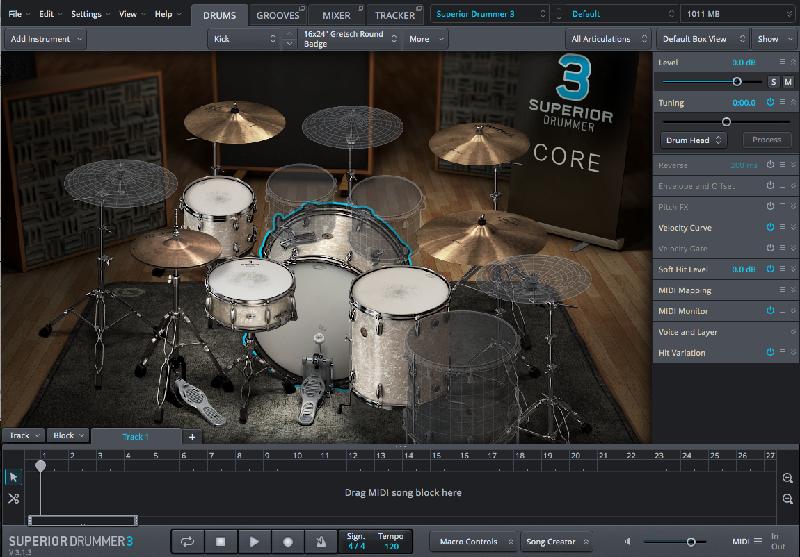Open the MIDI Mapping menu icon
Viewport: 800px width, 557px height.
(x=782, y=290)
